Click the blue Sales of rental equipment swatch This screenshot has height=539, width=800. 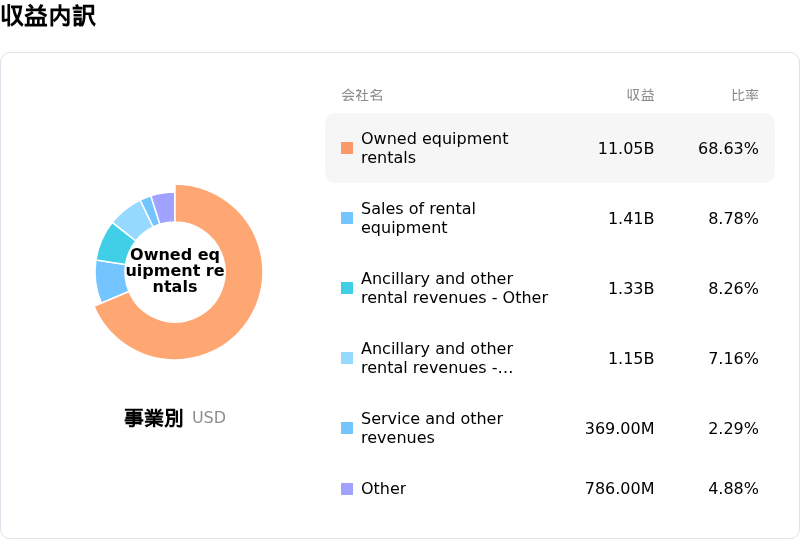click(x=347, y=218)
